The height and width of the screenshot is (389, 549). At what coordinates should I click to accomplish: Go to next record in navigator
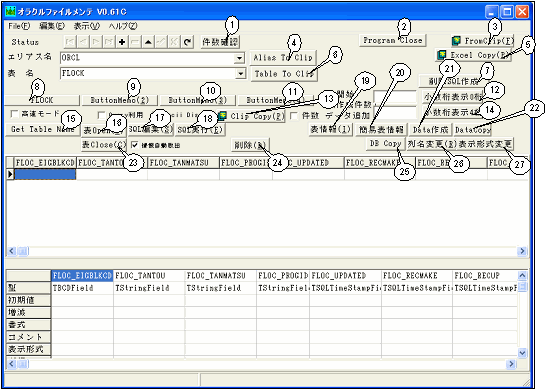click(96, 42)
